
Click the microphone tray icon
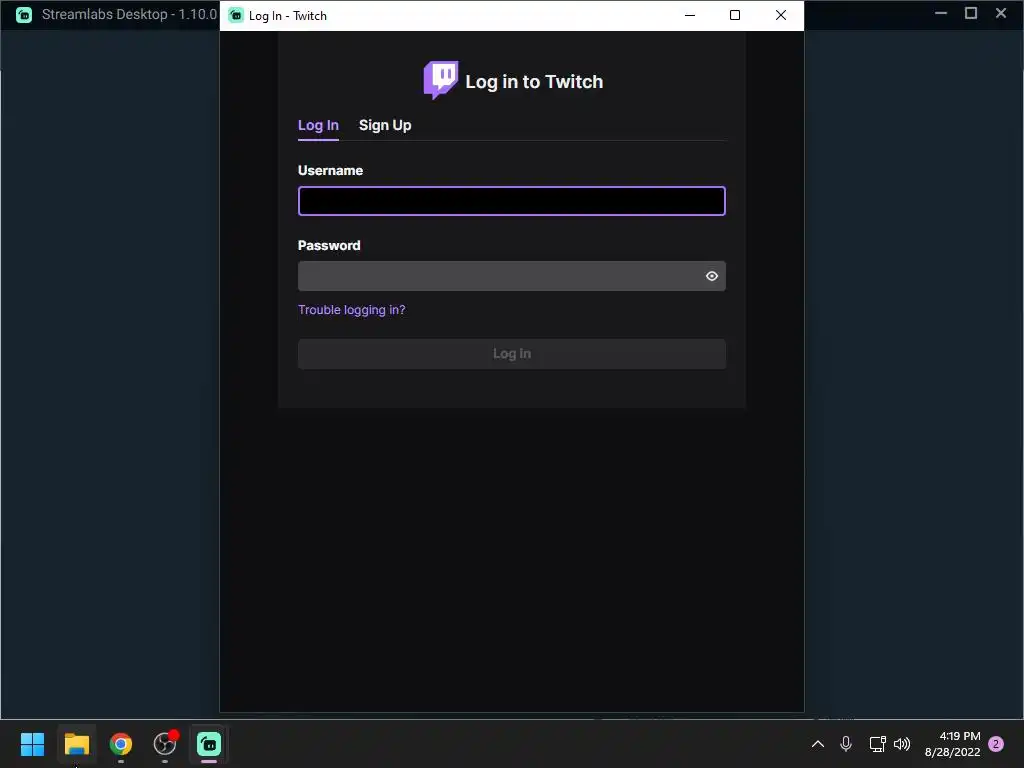tap(846, 744)
